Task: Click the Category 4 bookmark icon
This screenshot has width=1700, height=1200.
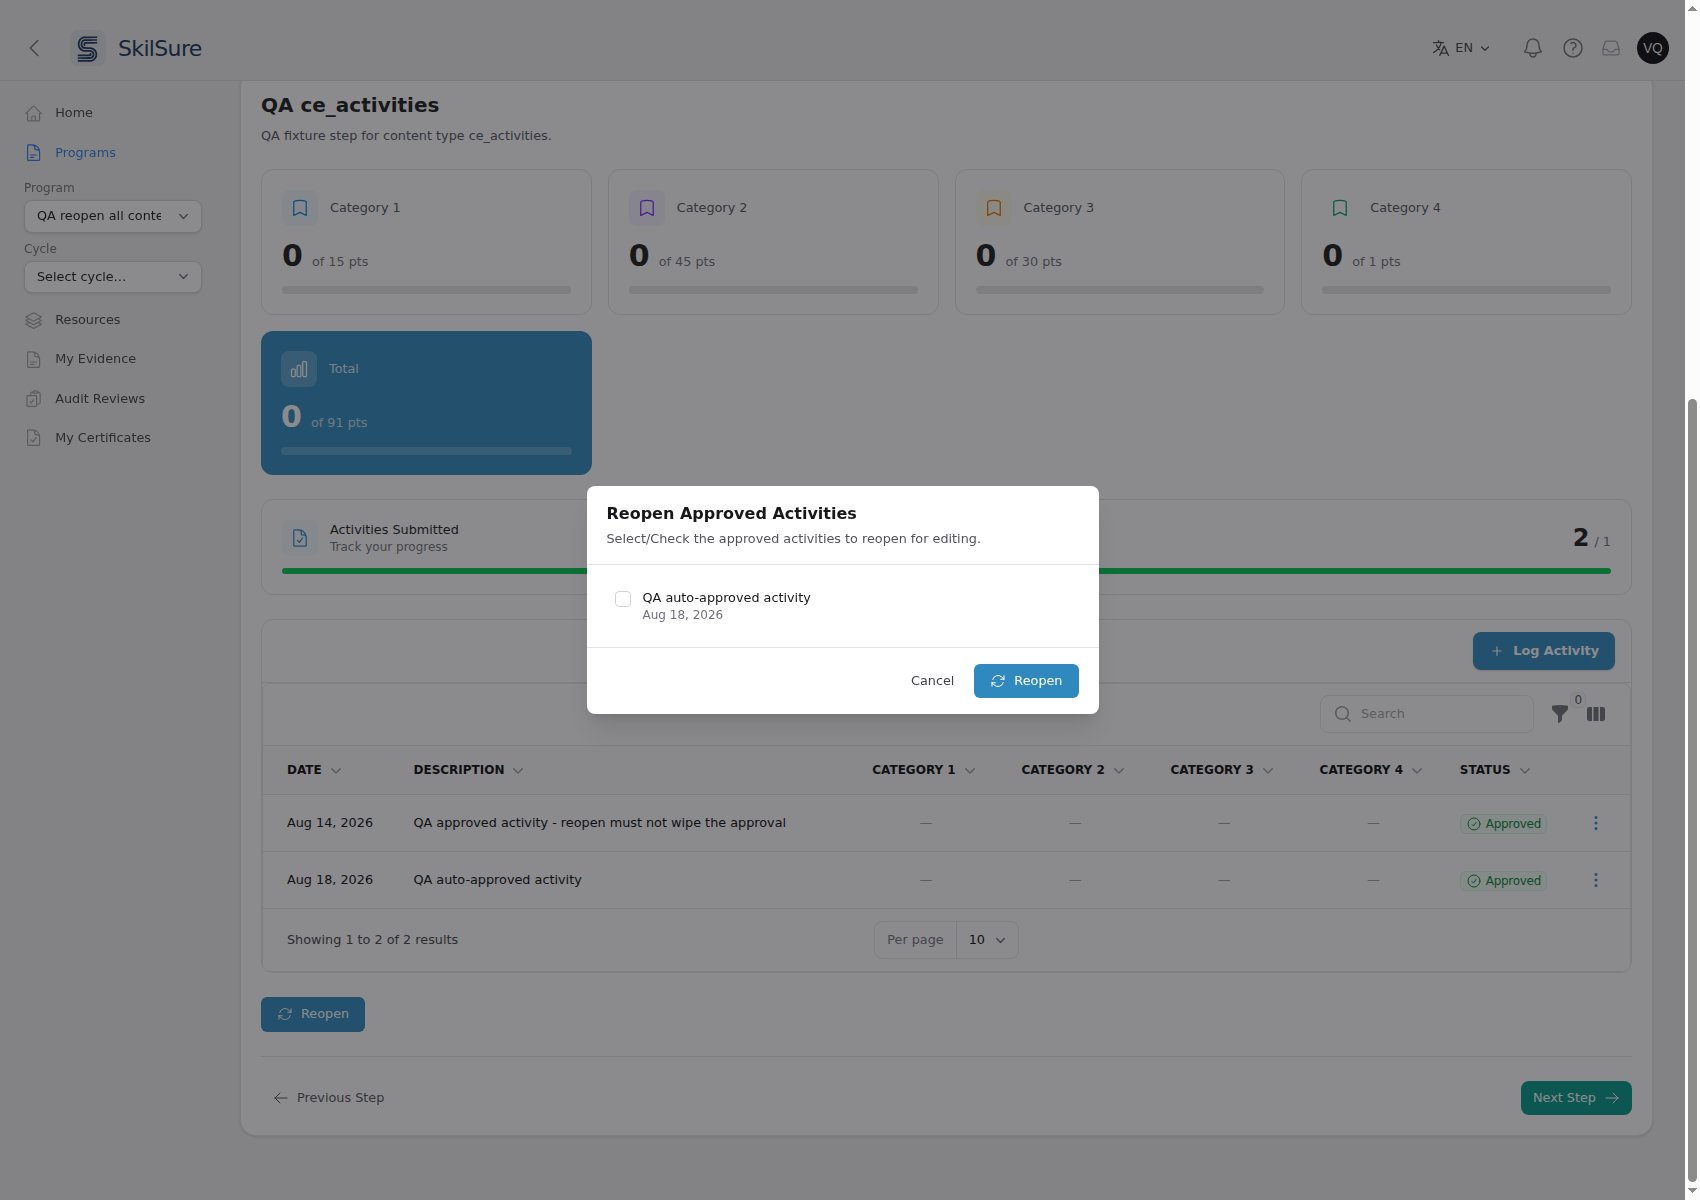Action: click(x=1340, y=208)
